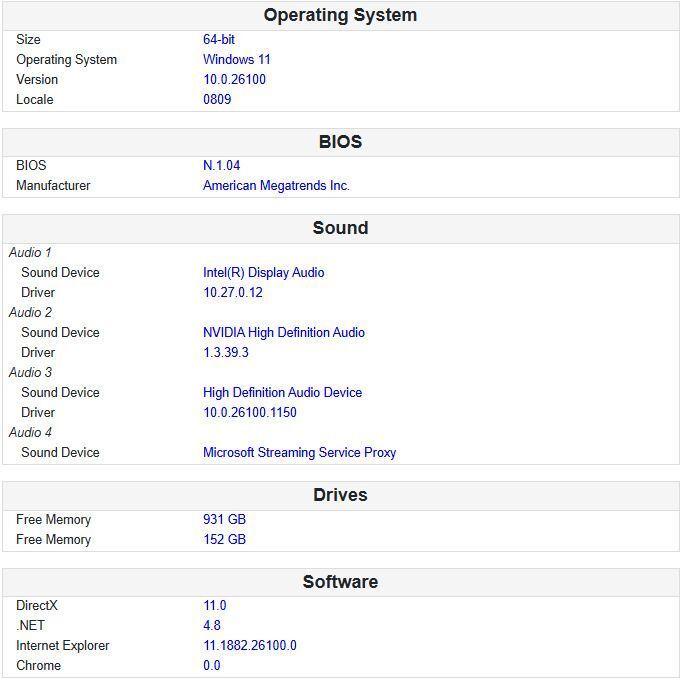Screen dimensions: 682x679
Task: Select the "BIOS" row label beside N.1.04
Action: 31,166
